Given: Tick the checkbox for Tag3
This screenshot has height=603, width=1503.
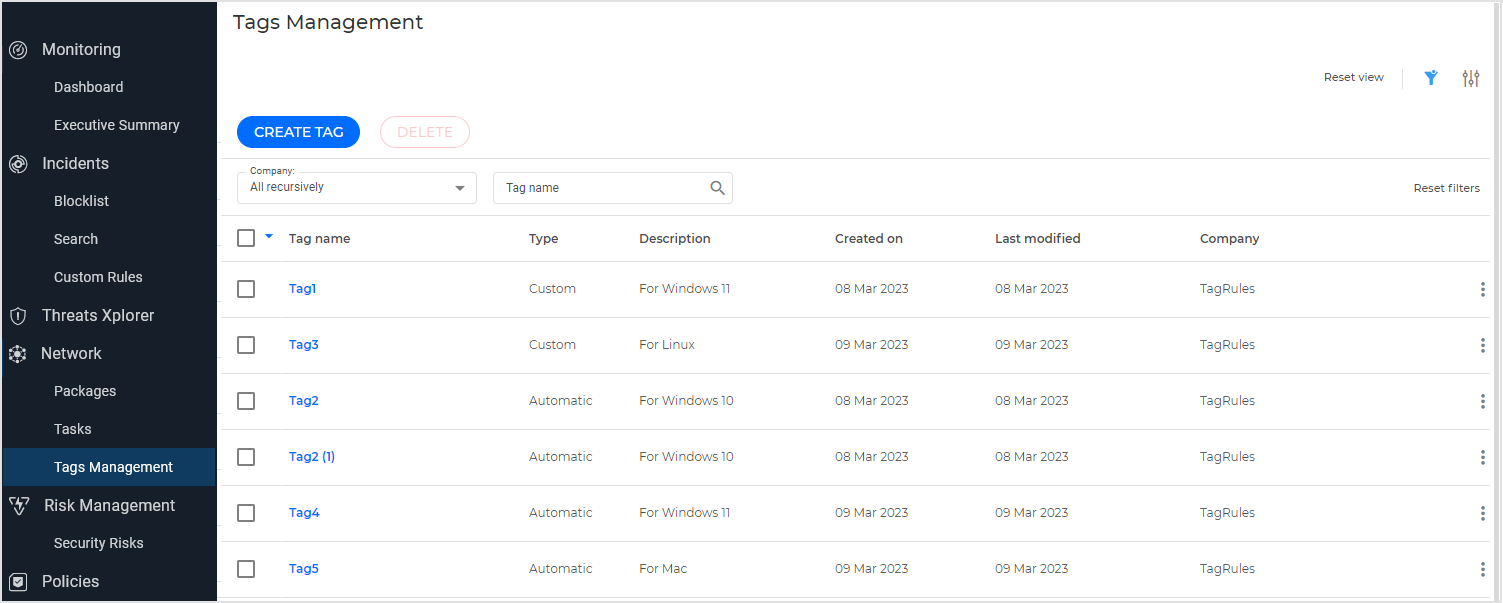Looking at the screenshot, I should [x=246, y=345].
